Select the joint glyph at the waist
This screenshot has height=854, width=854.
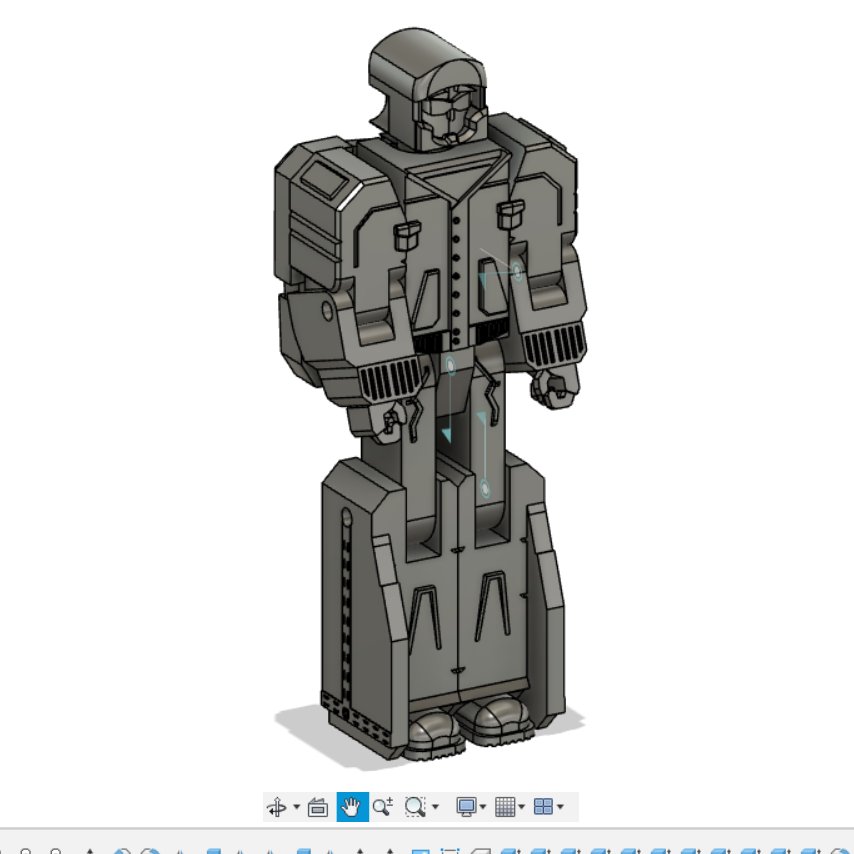point(450,365)
